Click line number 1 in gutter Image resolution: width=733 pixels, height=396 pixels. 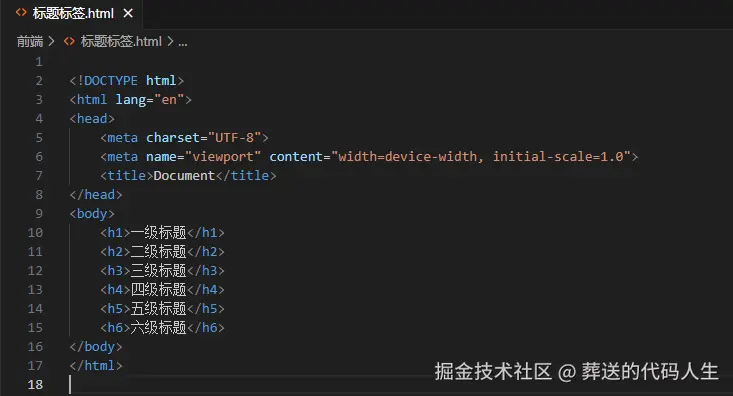click(39, 62)
